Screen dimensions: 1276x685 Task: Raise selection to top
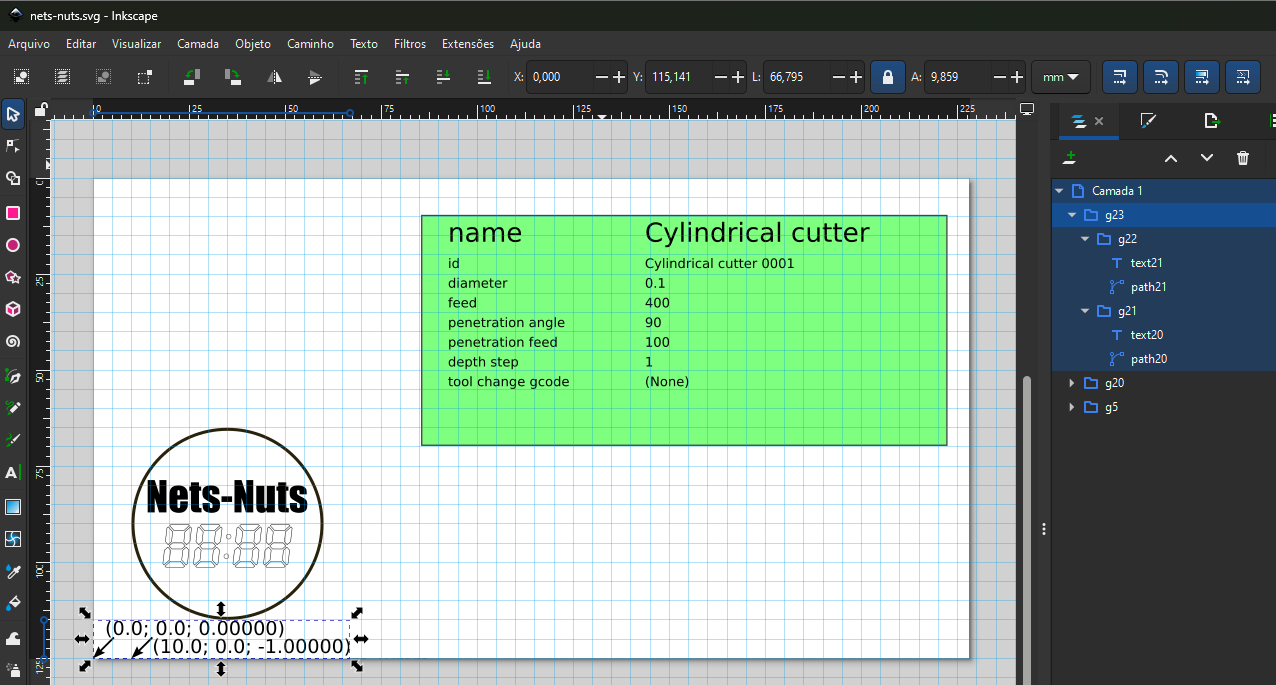(362, 77)
